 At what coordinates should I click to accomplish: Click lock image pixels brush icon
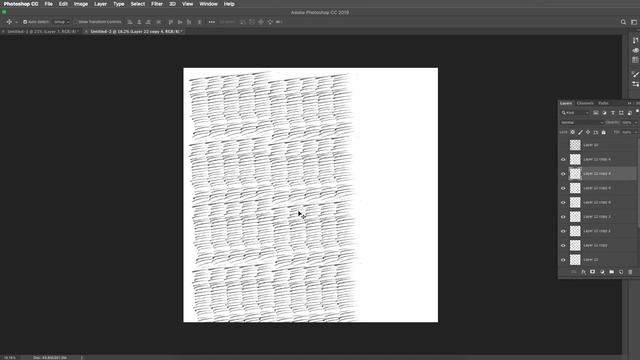coord(580,132)
